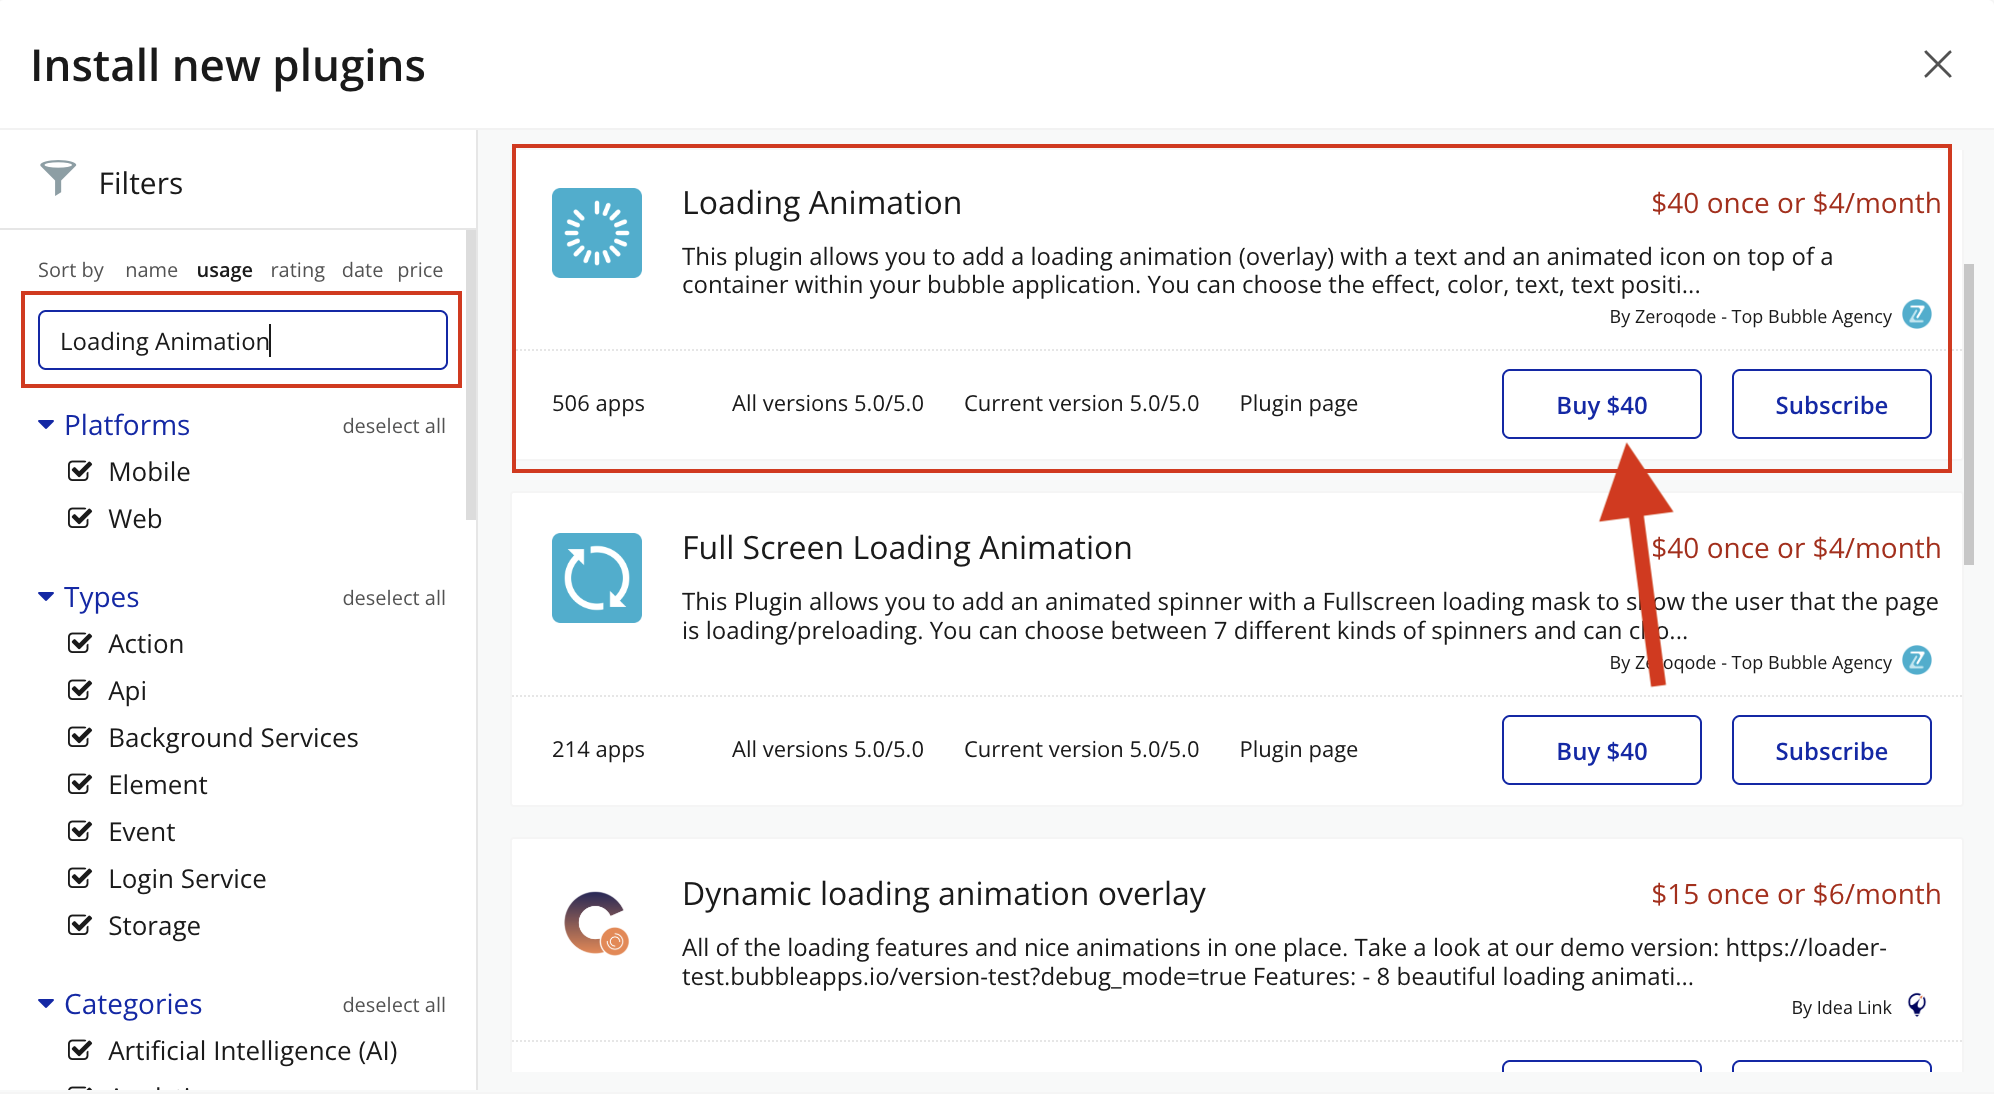
Task: Collapse the Platforms filter section
Action: [x=46, y=425]
